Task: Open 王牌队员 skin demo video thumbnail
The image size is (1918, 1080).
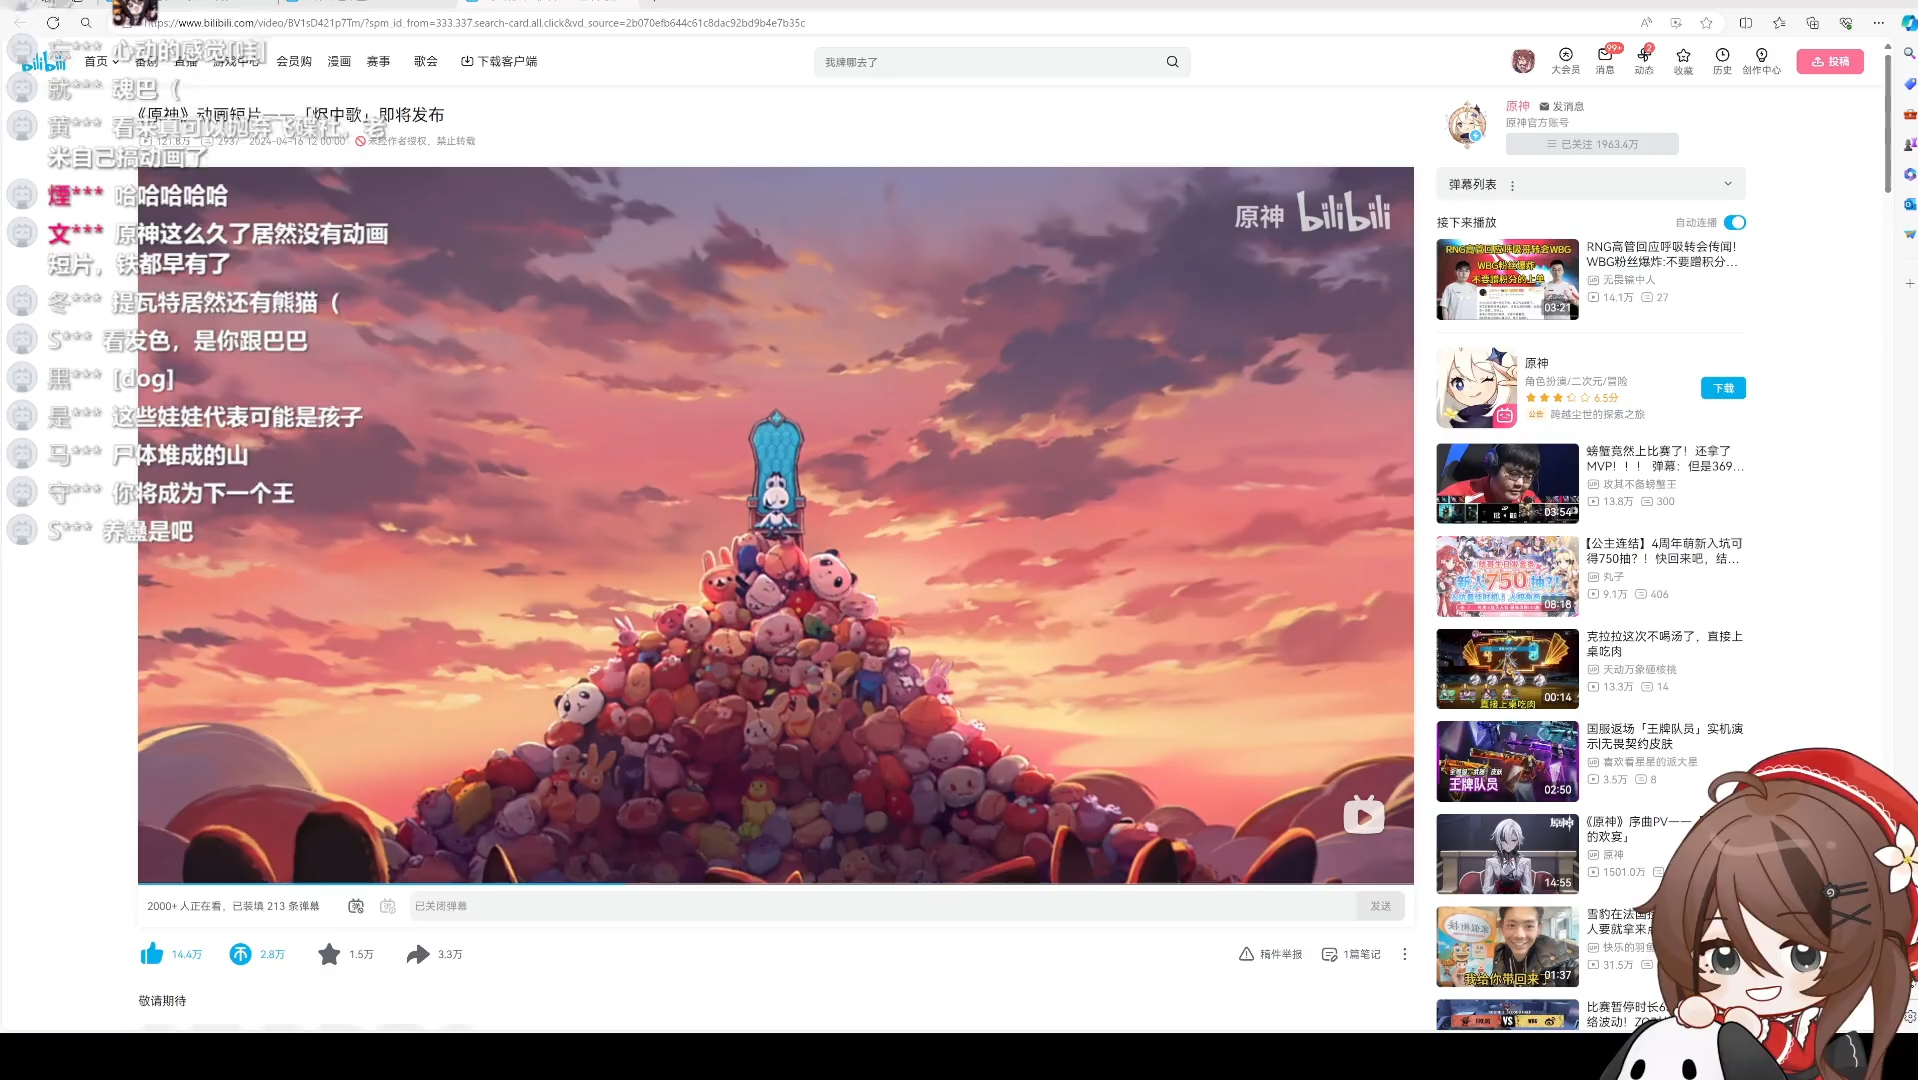Action: click(1507, 761)
